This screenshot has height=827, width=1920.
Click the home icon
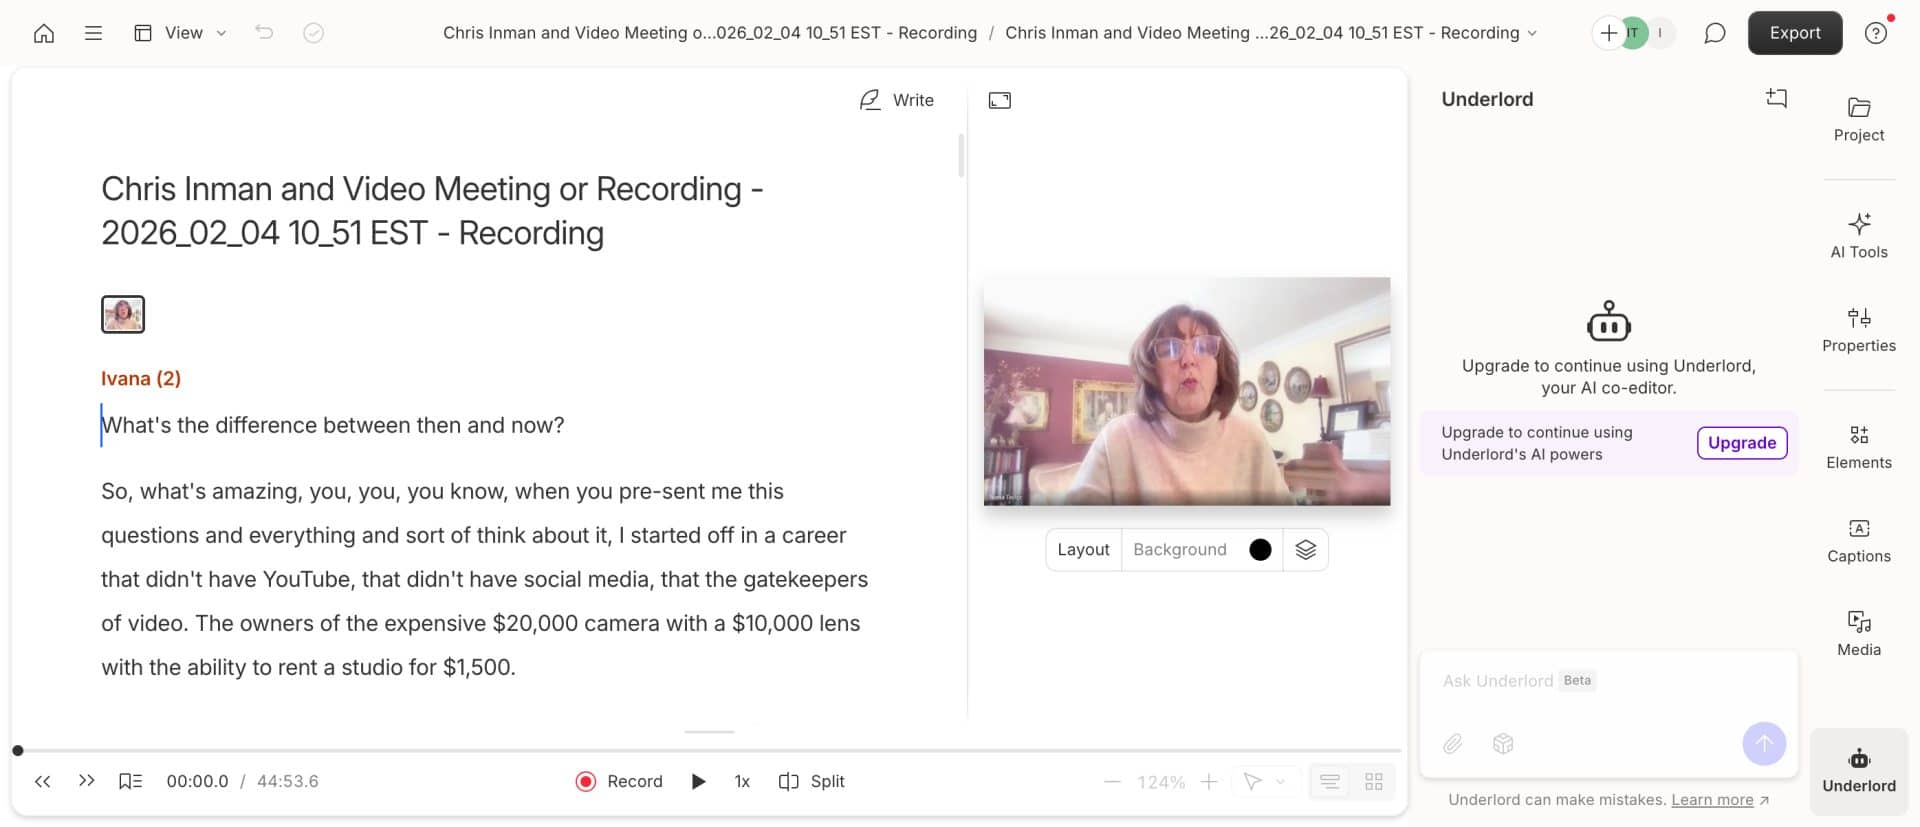pos(44,33)
